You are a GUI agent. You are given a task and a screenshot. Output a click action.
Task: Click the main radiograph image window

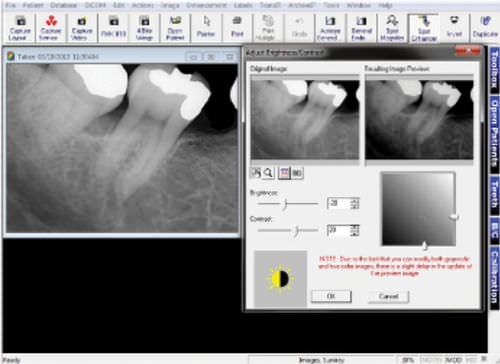122,148
